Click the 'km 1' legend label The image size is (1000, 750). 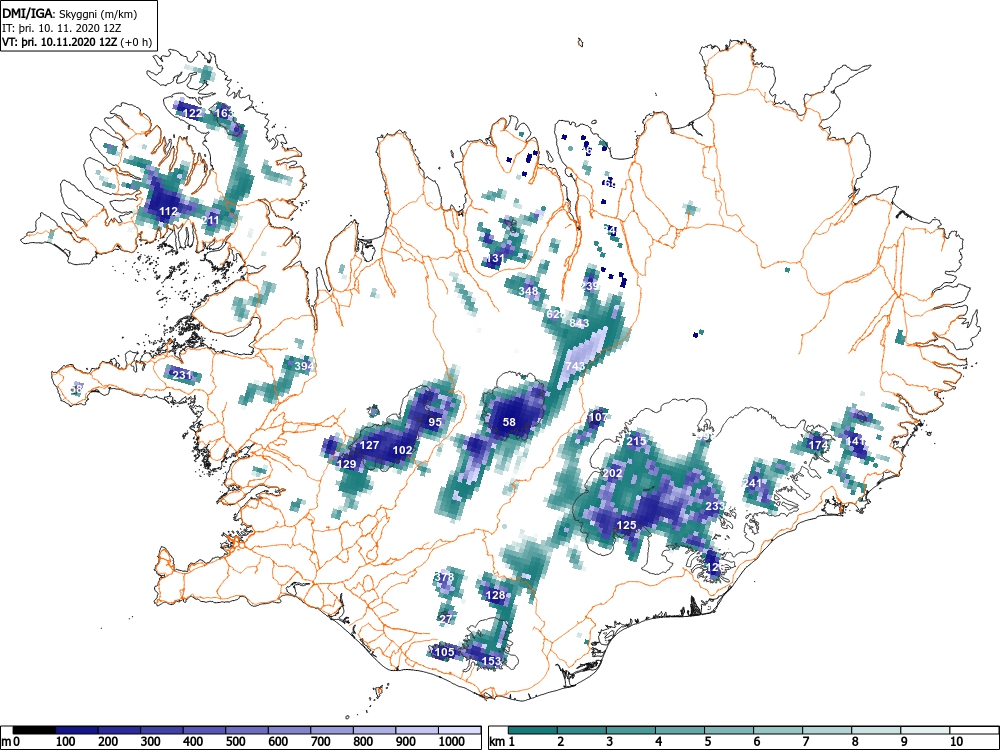click(x=502, y=742)
